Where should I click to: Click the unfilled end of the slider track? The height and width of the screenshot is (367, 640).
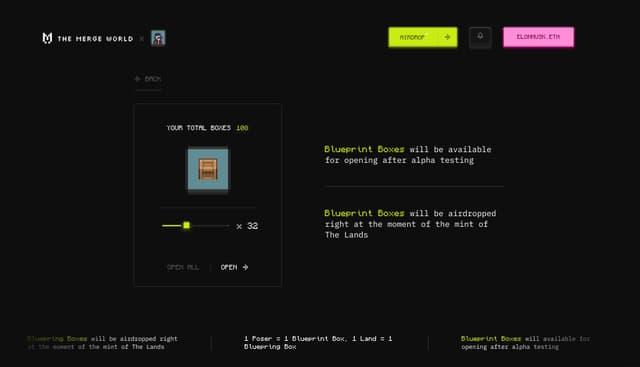pos(227,225)
